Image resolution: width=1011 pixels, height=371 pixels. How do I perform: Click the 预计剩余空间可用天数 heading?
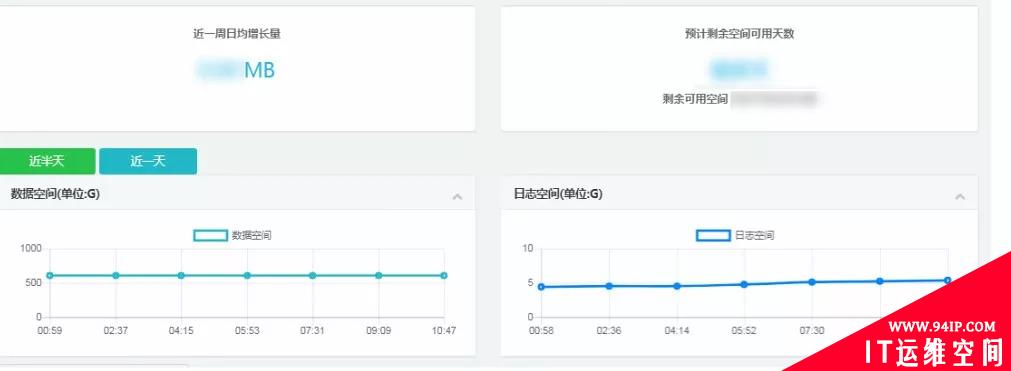tap(740, 34)
